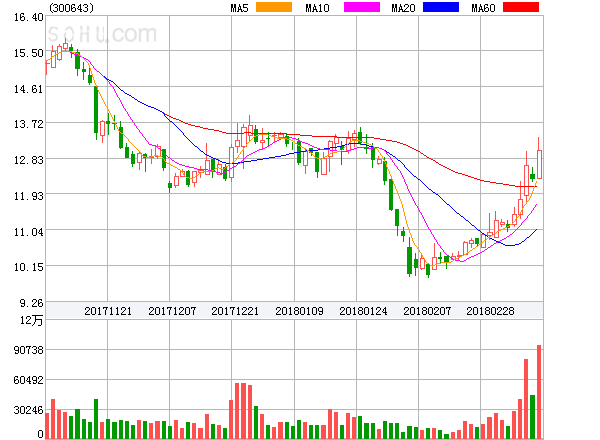Image resolution: width=600 pixels, height=440 pixels.
Task: Click the 12.83 price axis label
Action: [x=29, y=160]
